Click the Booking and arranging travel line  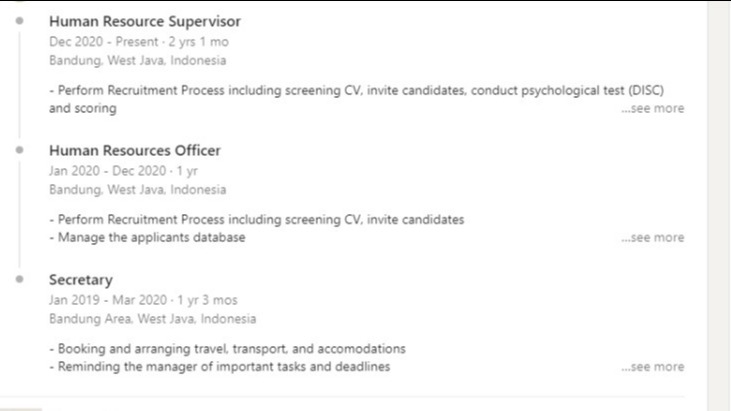coord(227,348)
